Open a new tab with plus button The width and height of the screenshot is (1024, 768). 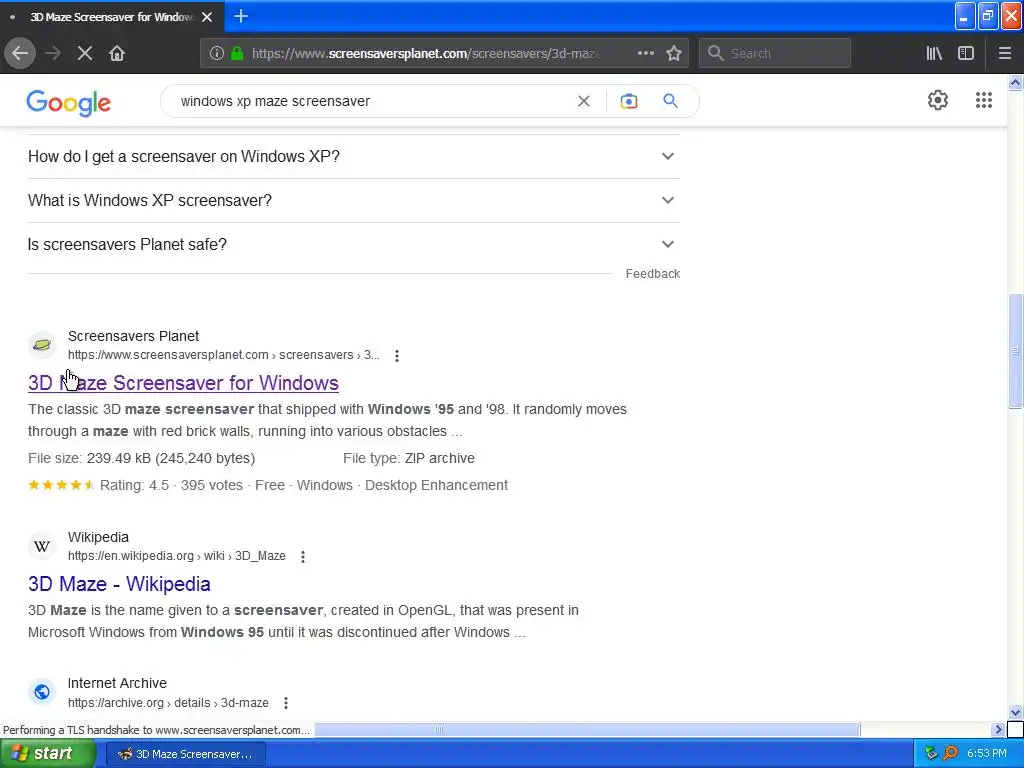point(240,16)
